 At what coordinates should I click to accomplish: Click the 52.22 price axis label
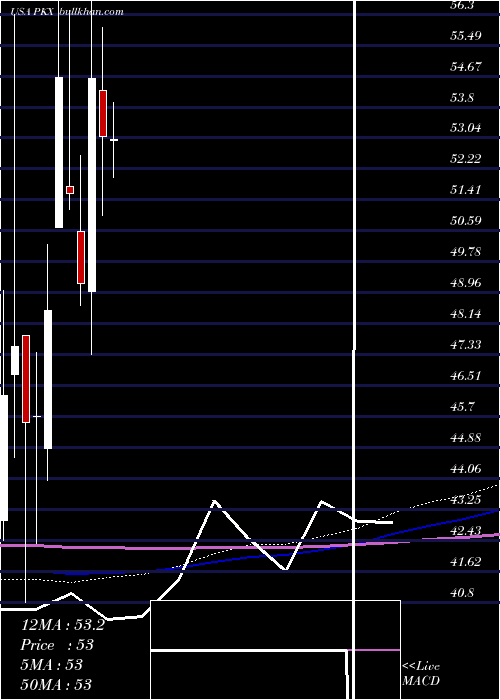pos(466,159)
